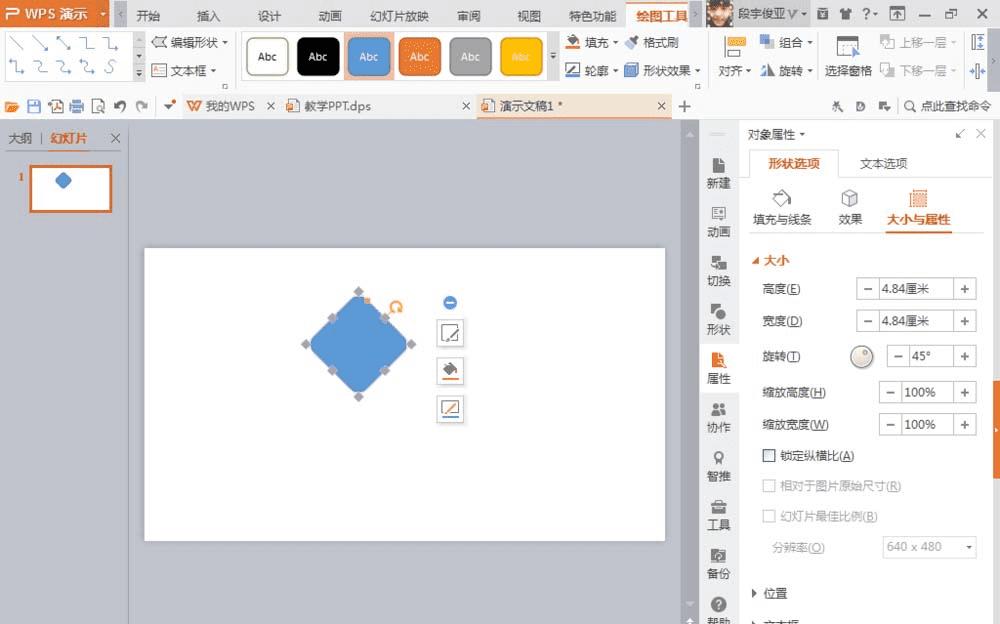The width and height of the screenshot is (1000, 624).
Task: Click 点此查找命令 search box
Action: click(x=948, y=107)
